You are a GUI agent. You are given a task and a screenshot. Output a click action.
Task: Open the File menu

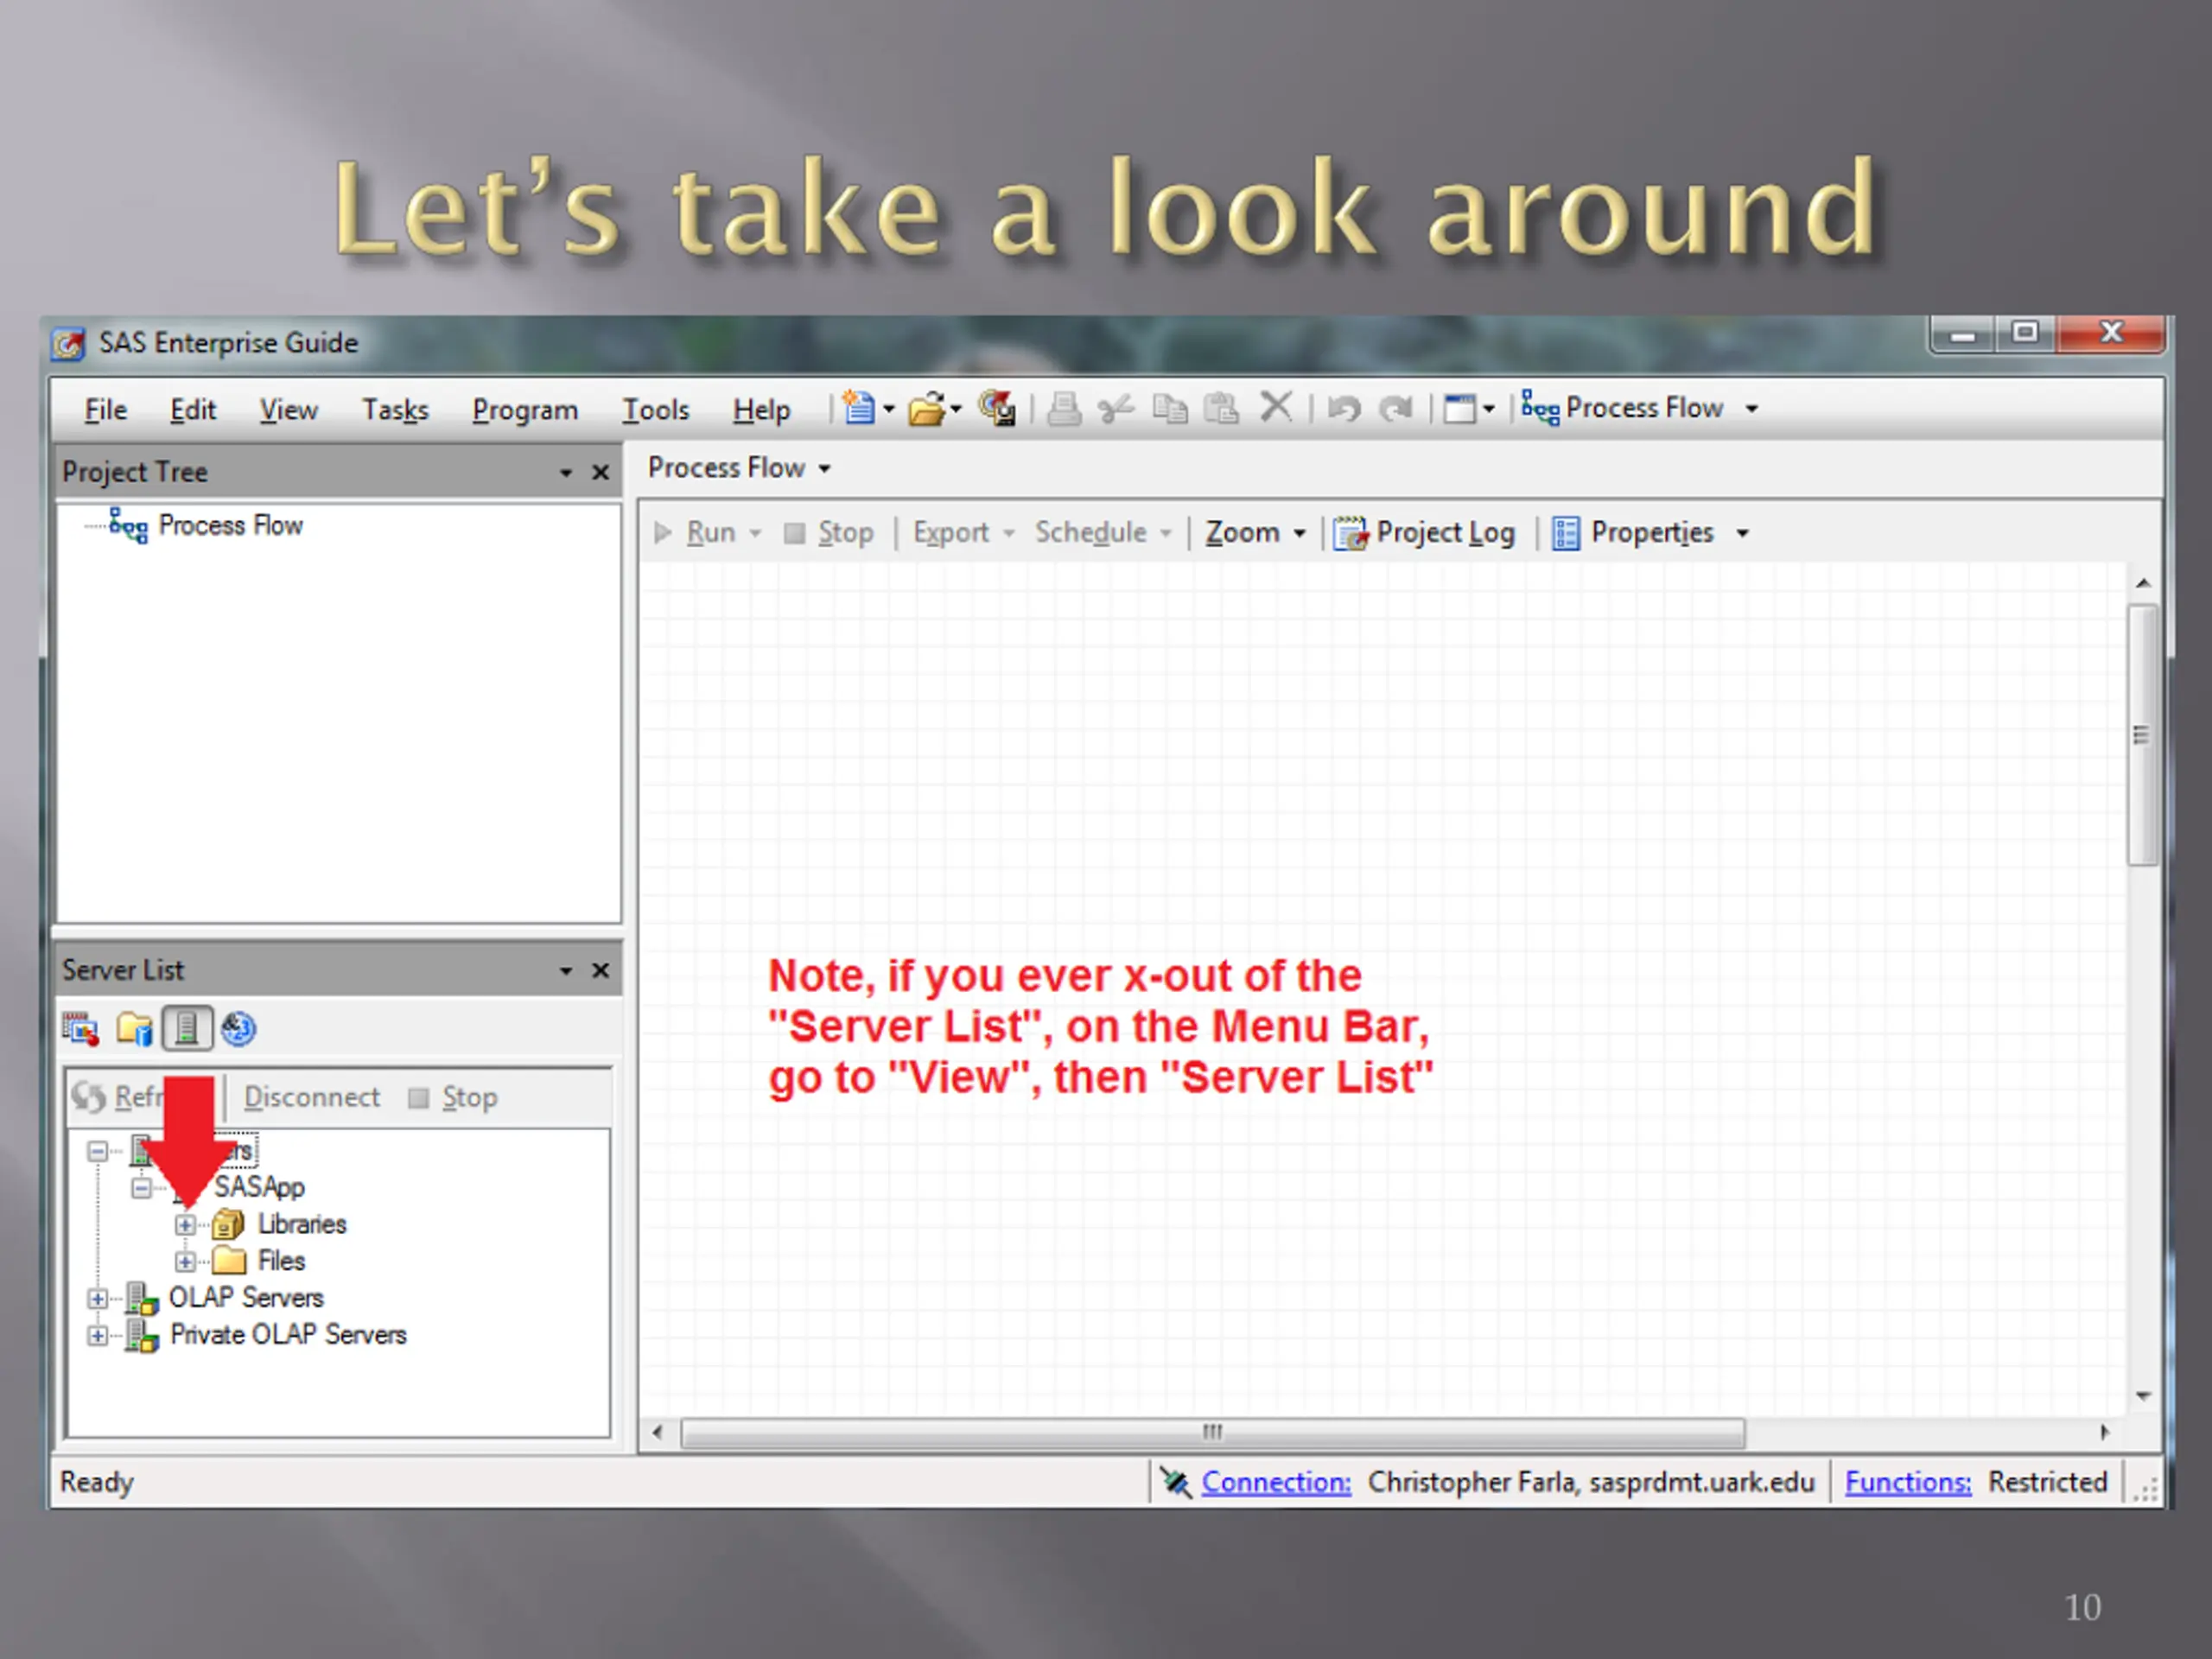coord(105,410)
